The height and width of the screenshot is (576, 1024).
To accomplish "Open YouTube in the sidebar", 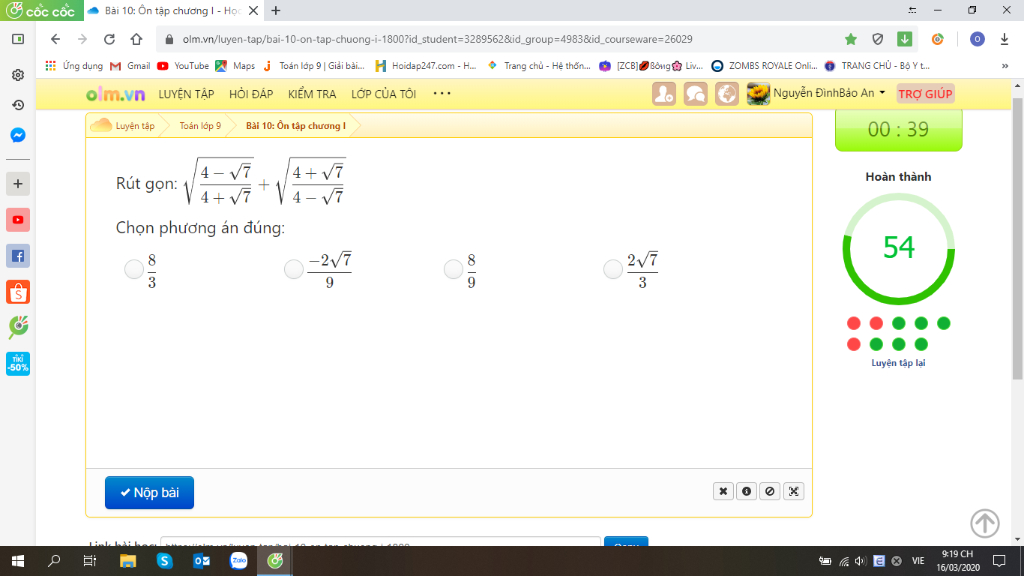I will pos(18,220).
